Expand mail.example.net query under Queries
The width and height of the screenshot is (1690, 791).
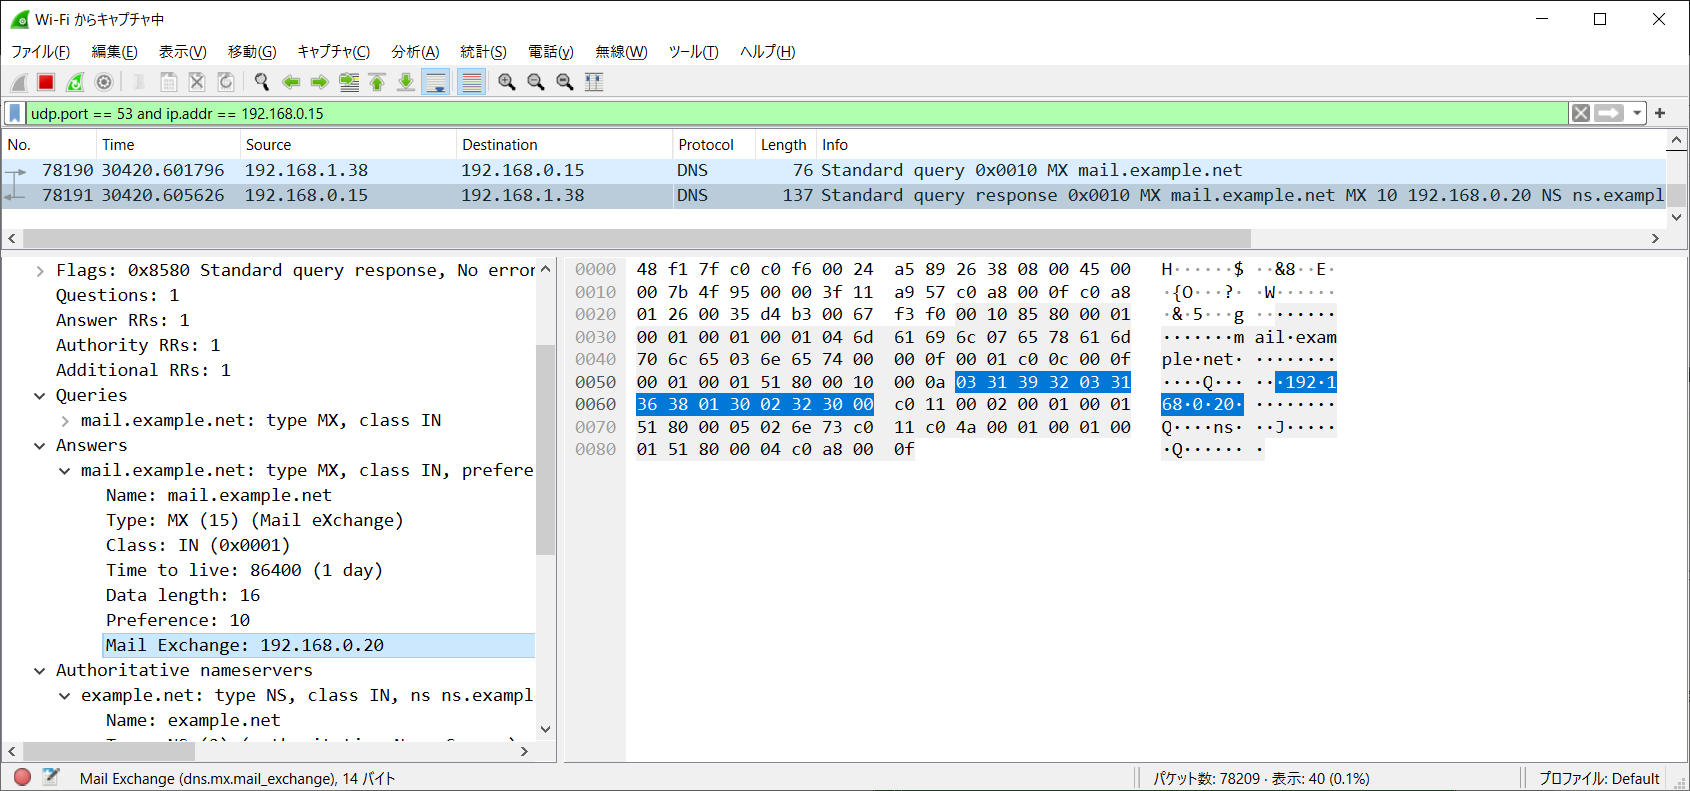(x=65, y=421)
